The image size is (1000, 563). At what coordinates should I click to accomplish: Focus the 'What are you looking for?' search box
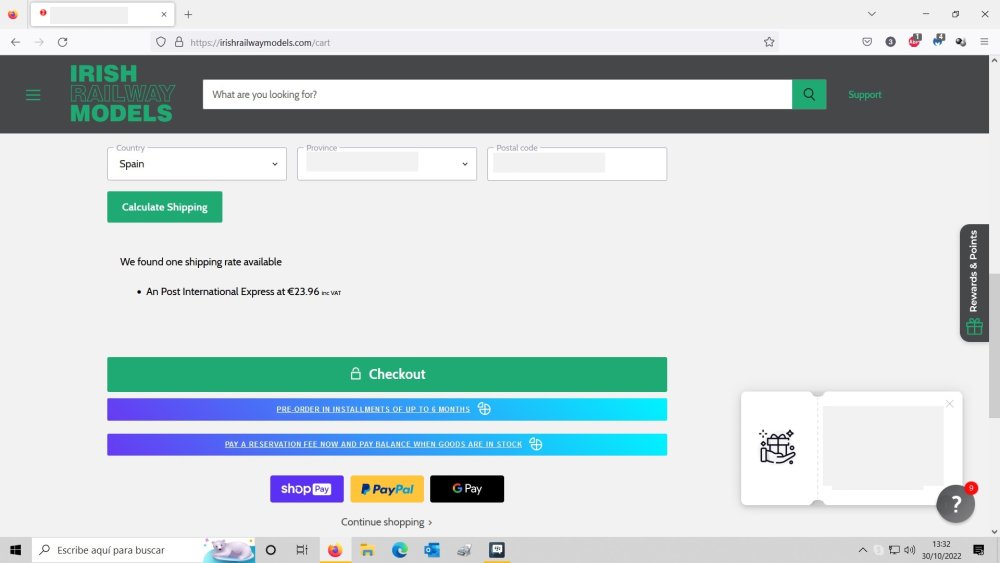coord(497,94)
